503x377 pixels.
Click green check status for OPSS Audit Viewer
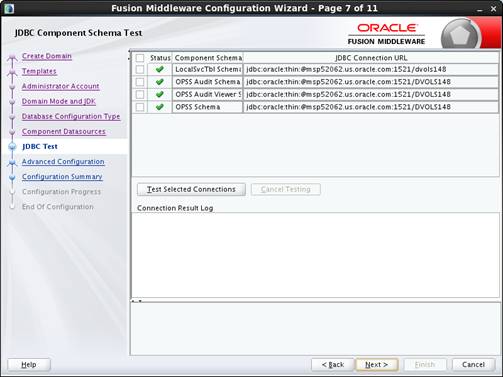(x=160, y=94)
